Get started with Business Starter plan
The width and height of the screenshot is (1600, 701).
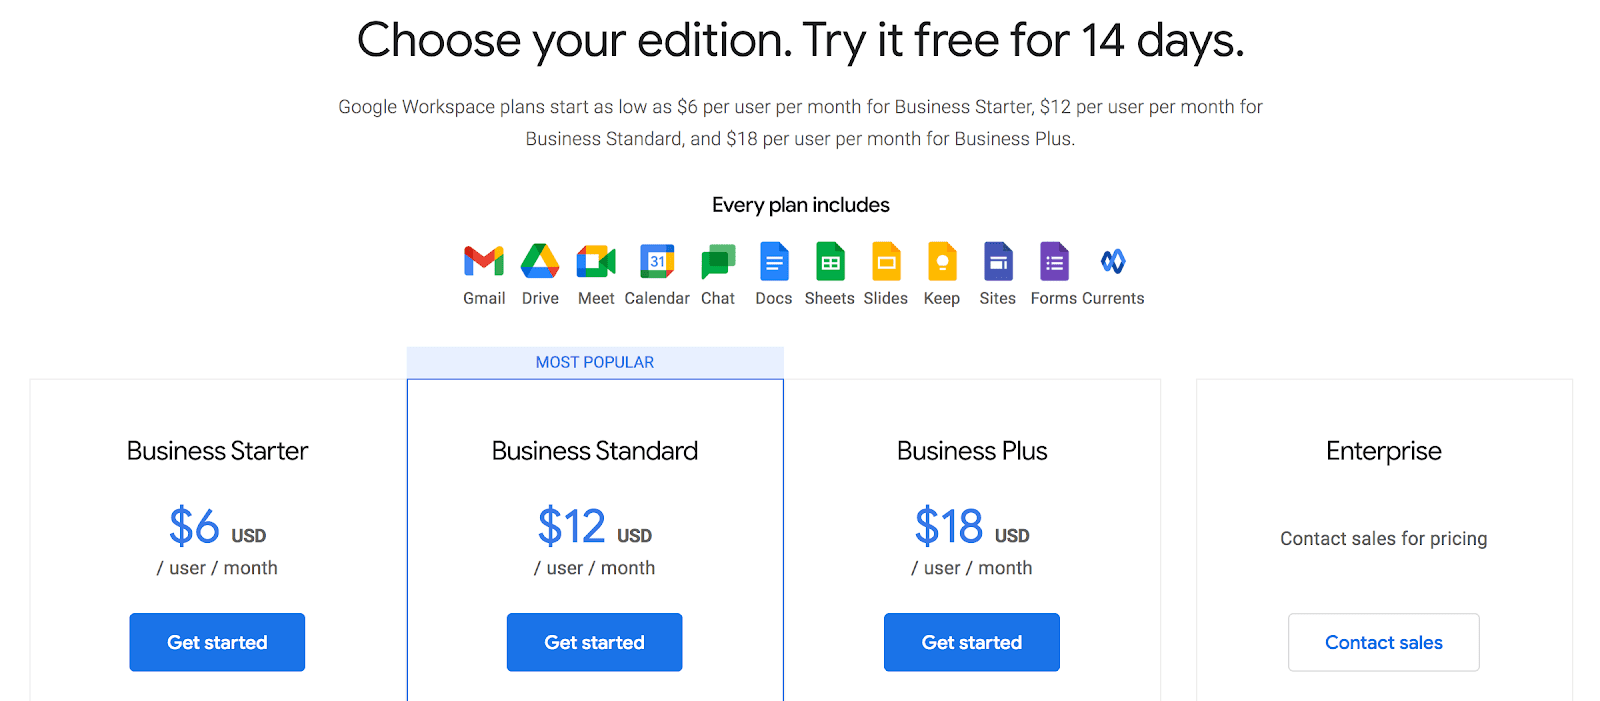pyautogui.click(x=217, y=642)
